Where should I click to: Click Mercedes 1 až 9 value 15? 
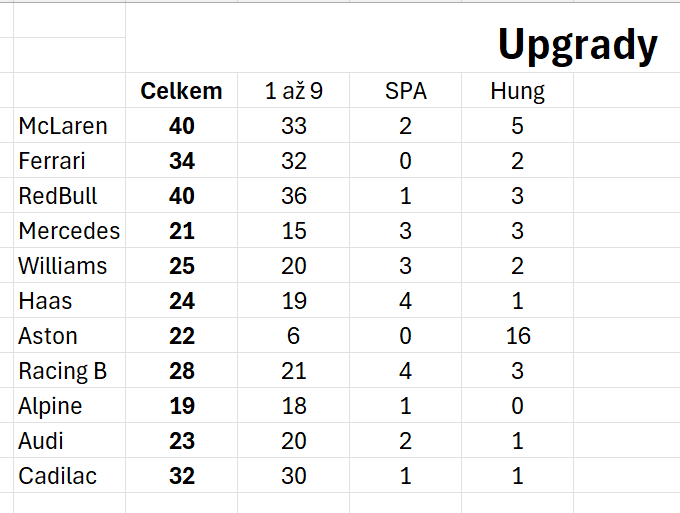[x=294, y=230]
